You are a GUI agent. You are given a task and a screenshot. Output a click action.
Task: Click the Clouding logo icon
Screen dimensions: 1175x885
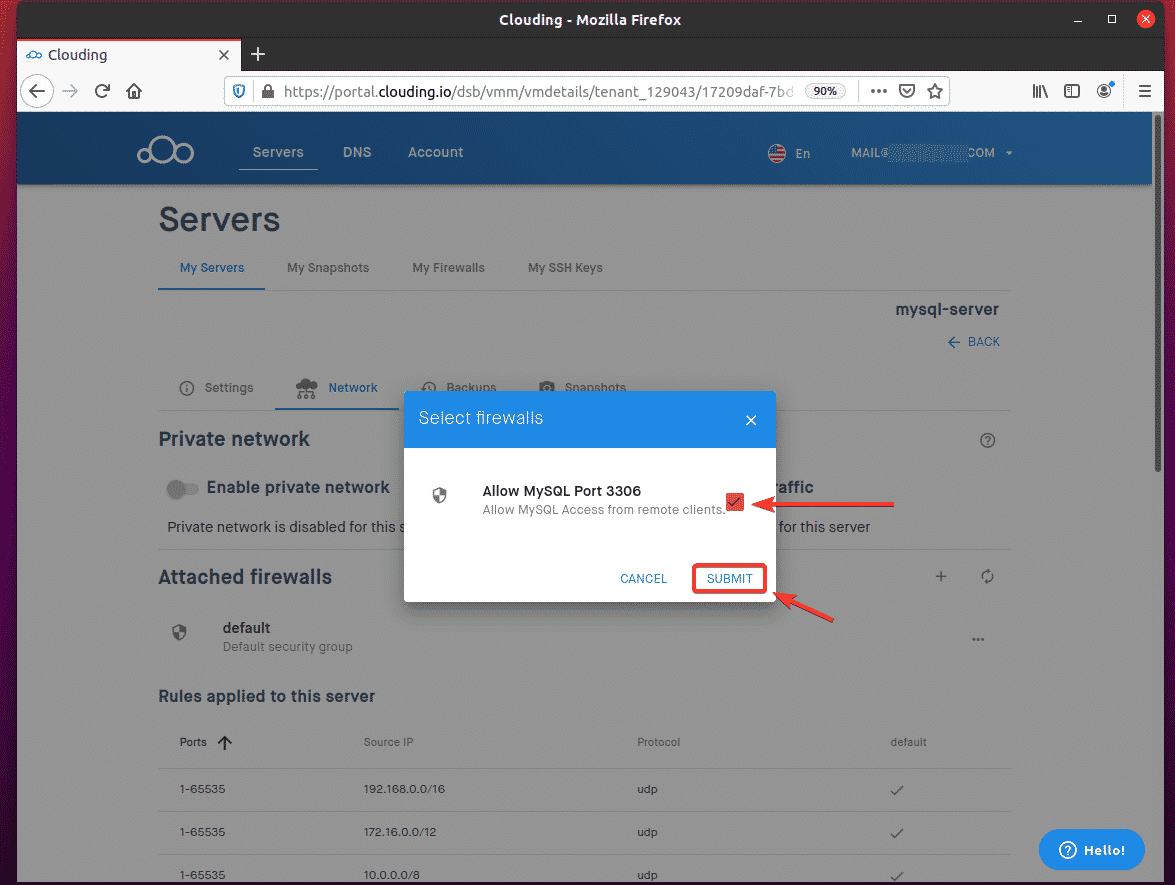pos(166,152)
